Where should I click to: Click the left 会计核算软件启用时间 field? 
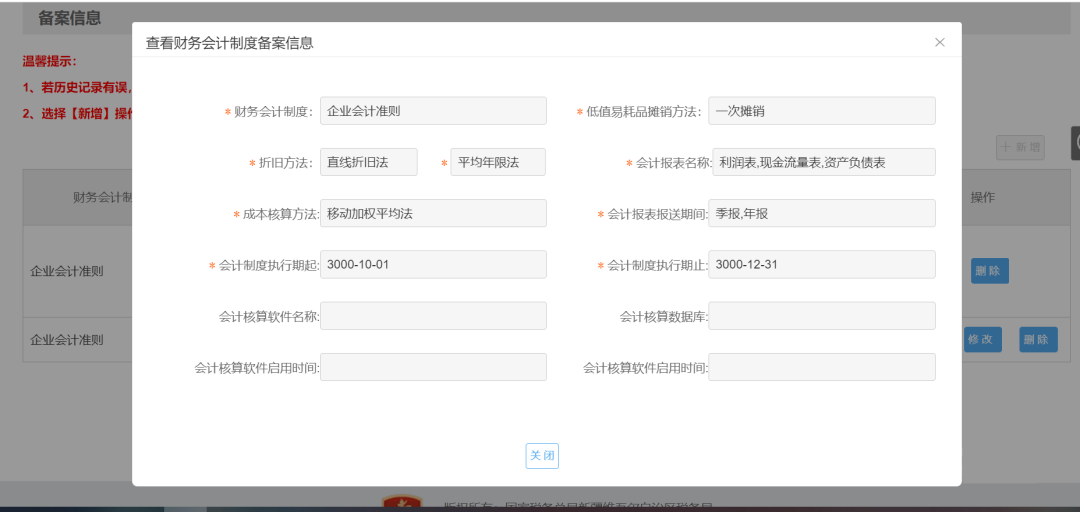(x=433, y=367)
